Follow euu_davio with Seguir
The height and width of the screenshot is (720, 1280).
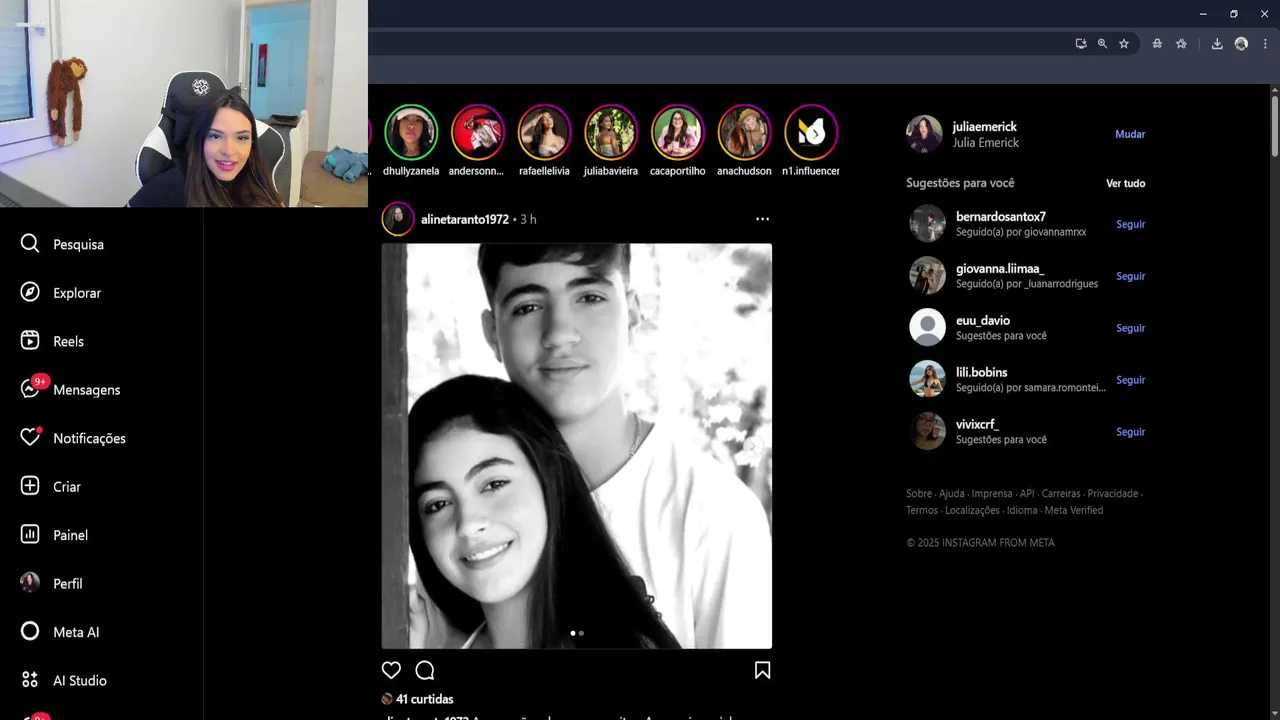(1131, 328)
